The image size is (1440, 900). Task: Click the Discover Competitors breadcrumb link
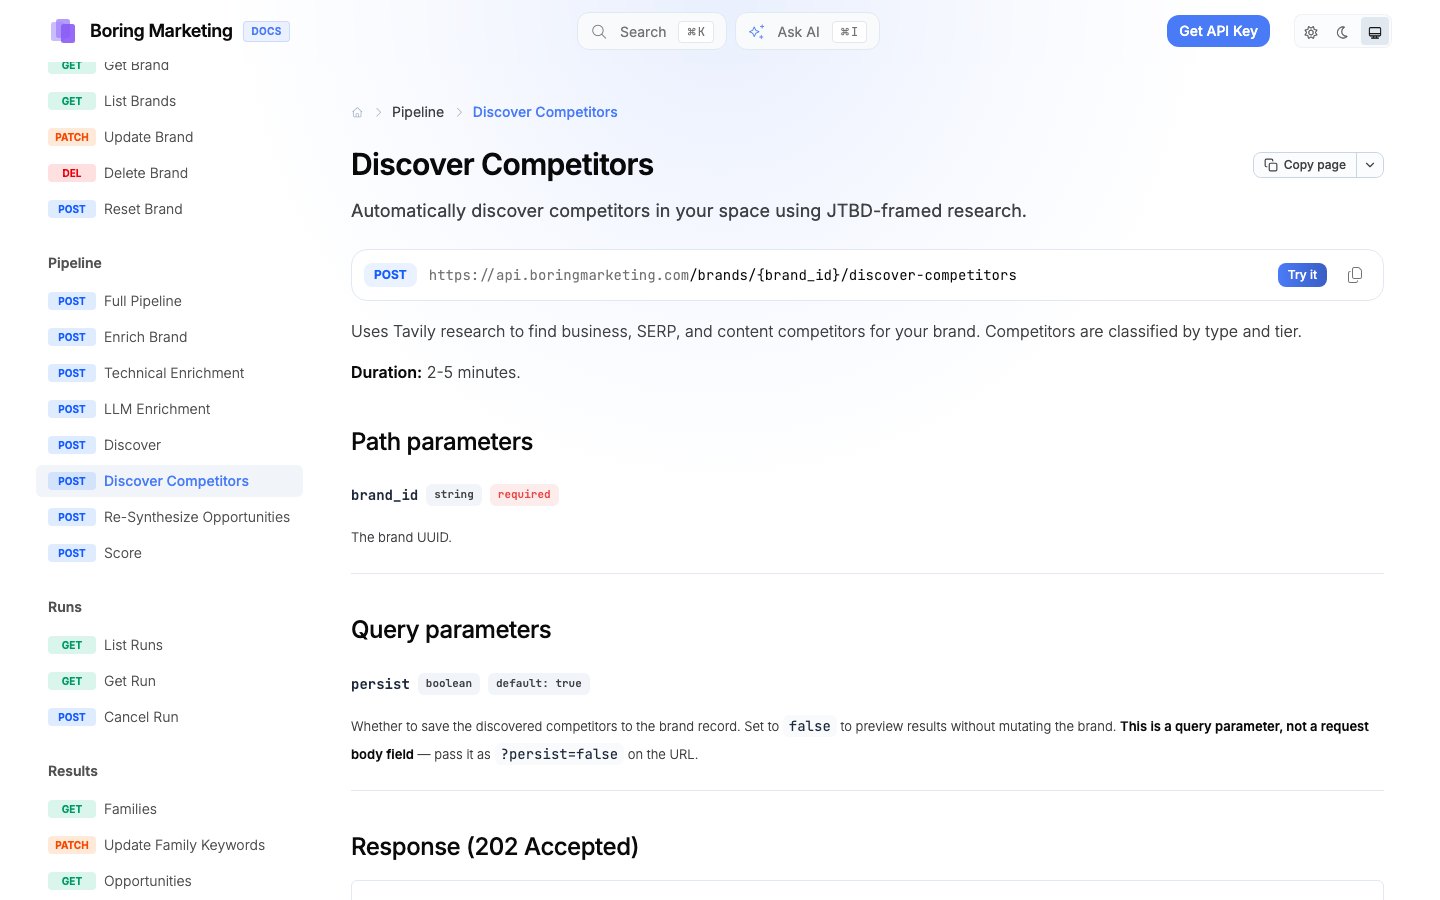(545, 112)
